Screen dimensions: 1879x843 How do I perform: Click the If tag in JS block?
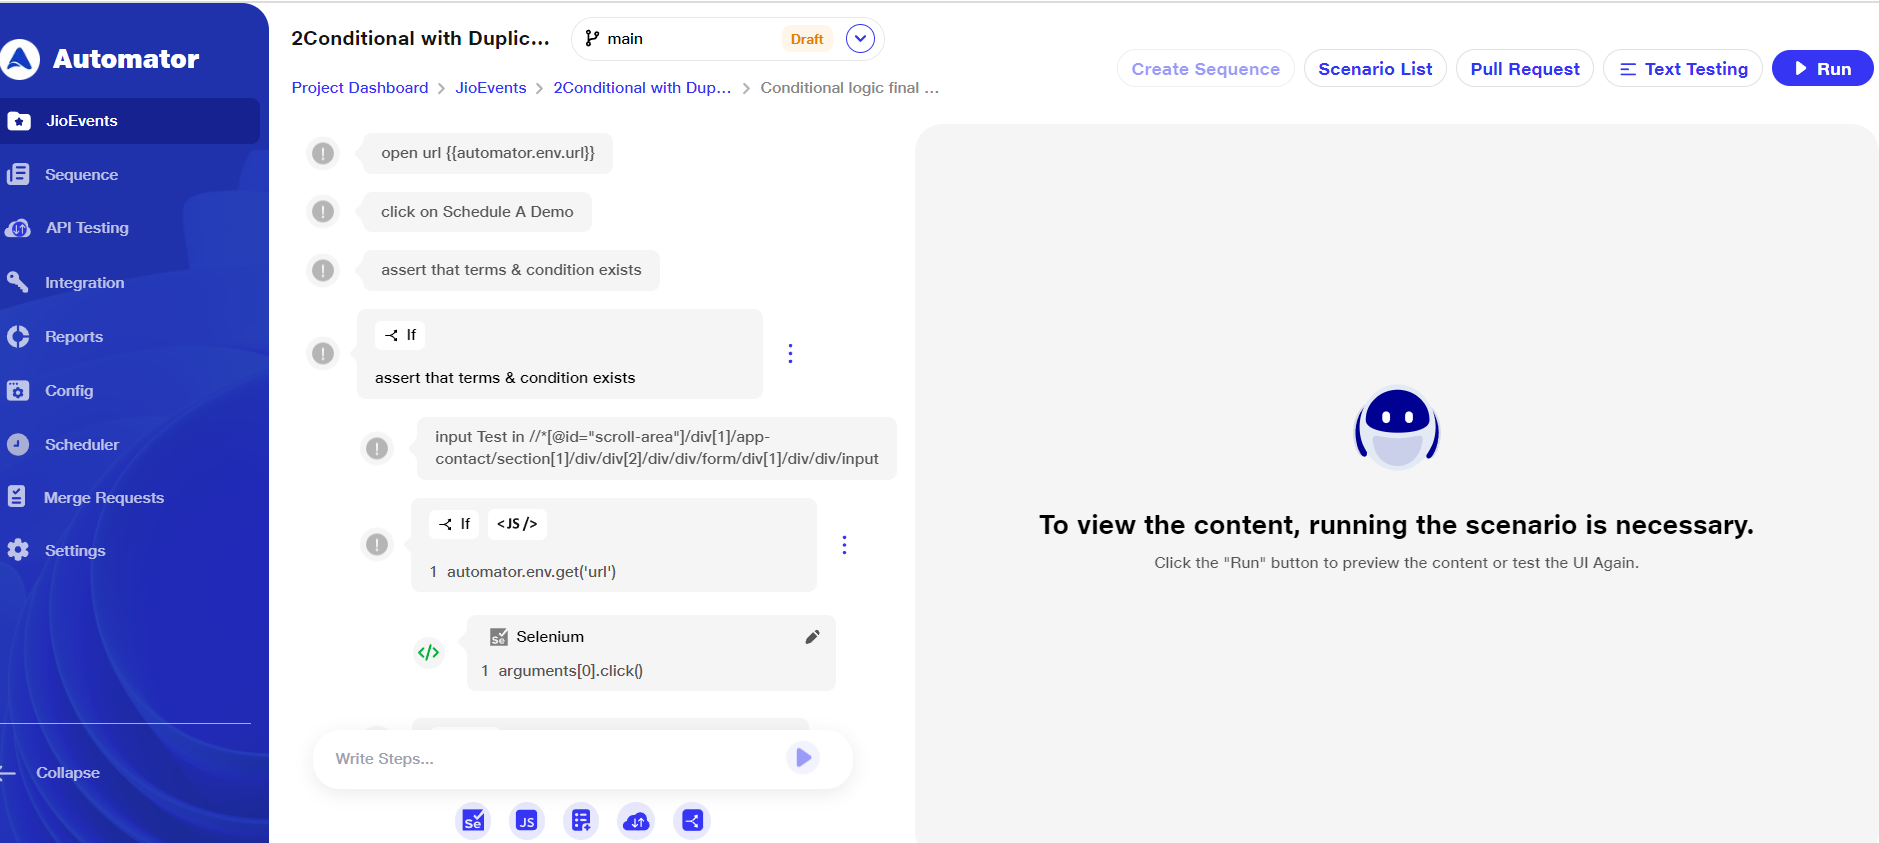pos(454,524)
